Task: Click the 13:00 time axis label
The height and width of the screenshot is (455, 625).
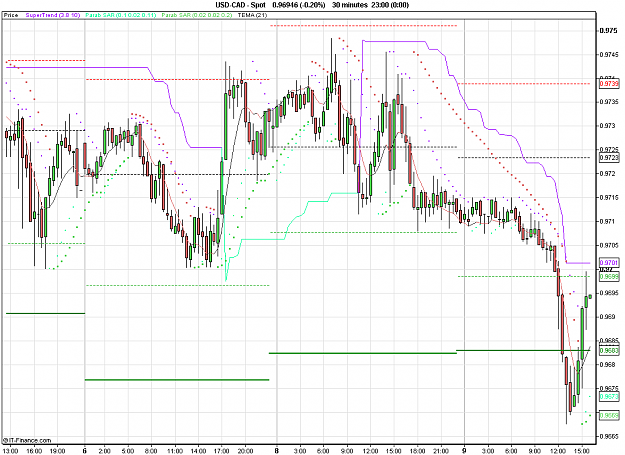Action: pos(11,451)
